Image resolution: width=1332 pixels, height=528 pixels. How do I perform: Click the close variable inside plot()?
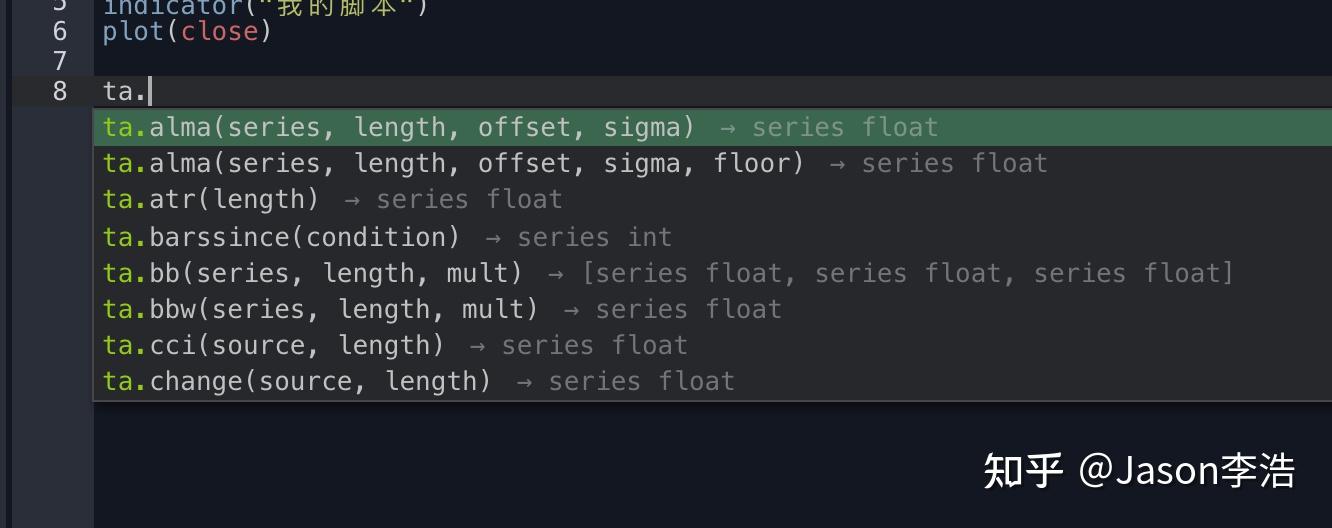219,32
